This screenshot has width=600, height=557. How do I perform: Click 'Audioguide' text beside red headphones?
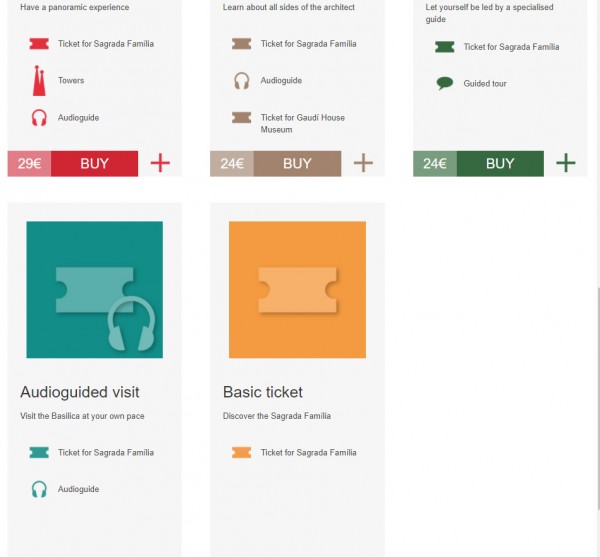tap(78, 117)
